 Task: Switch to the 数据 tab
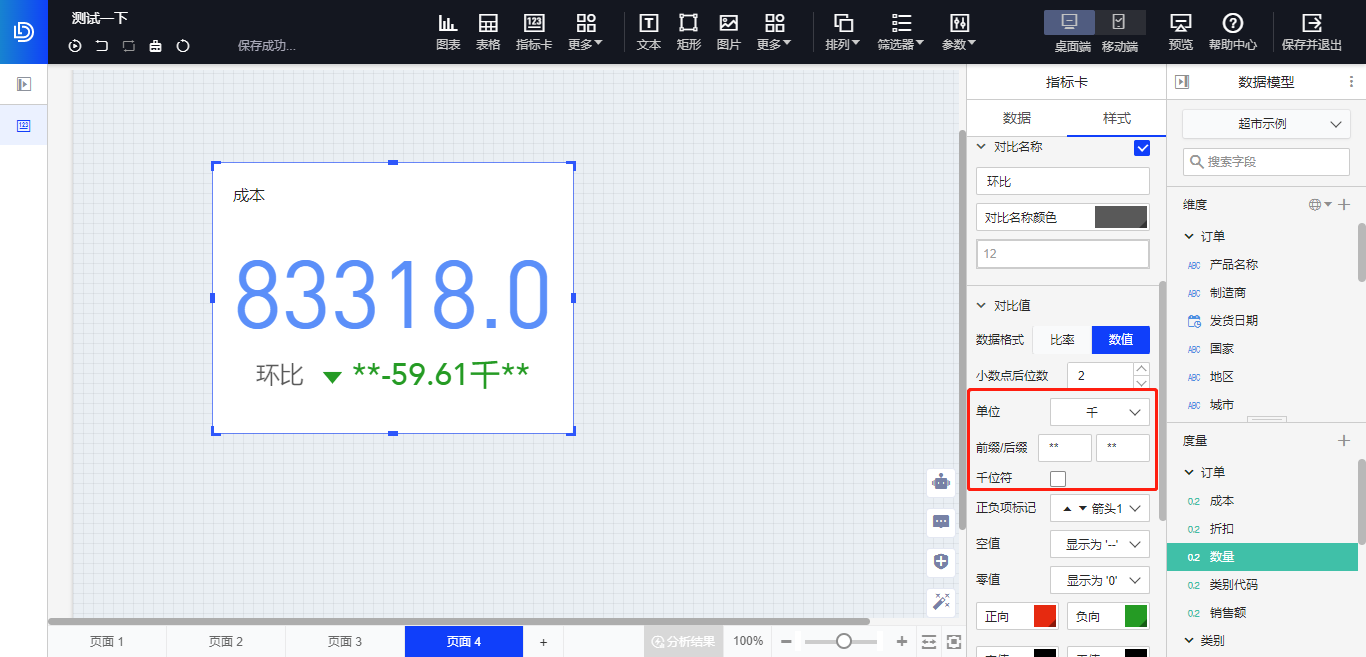pos(1016,118)
